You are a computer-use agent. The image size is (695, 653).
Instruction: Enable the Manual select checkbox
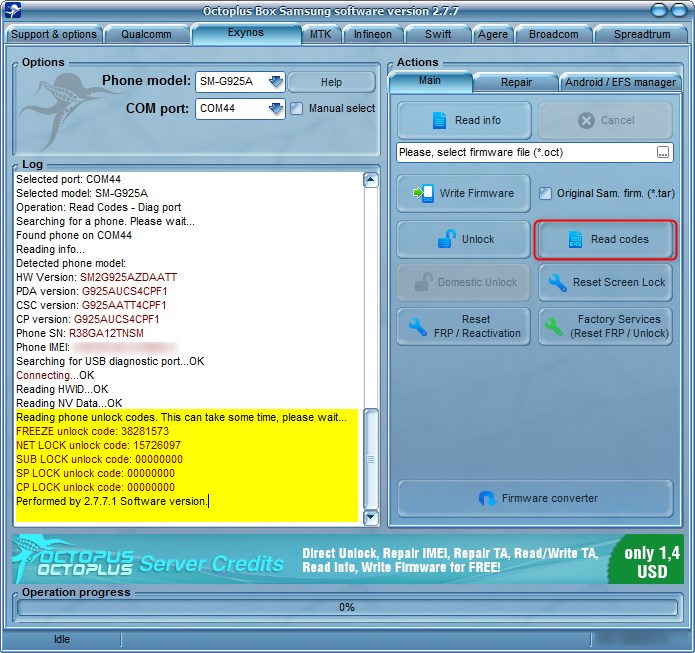[x=297, y=108]
